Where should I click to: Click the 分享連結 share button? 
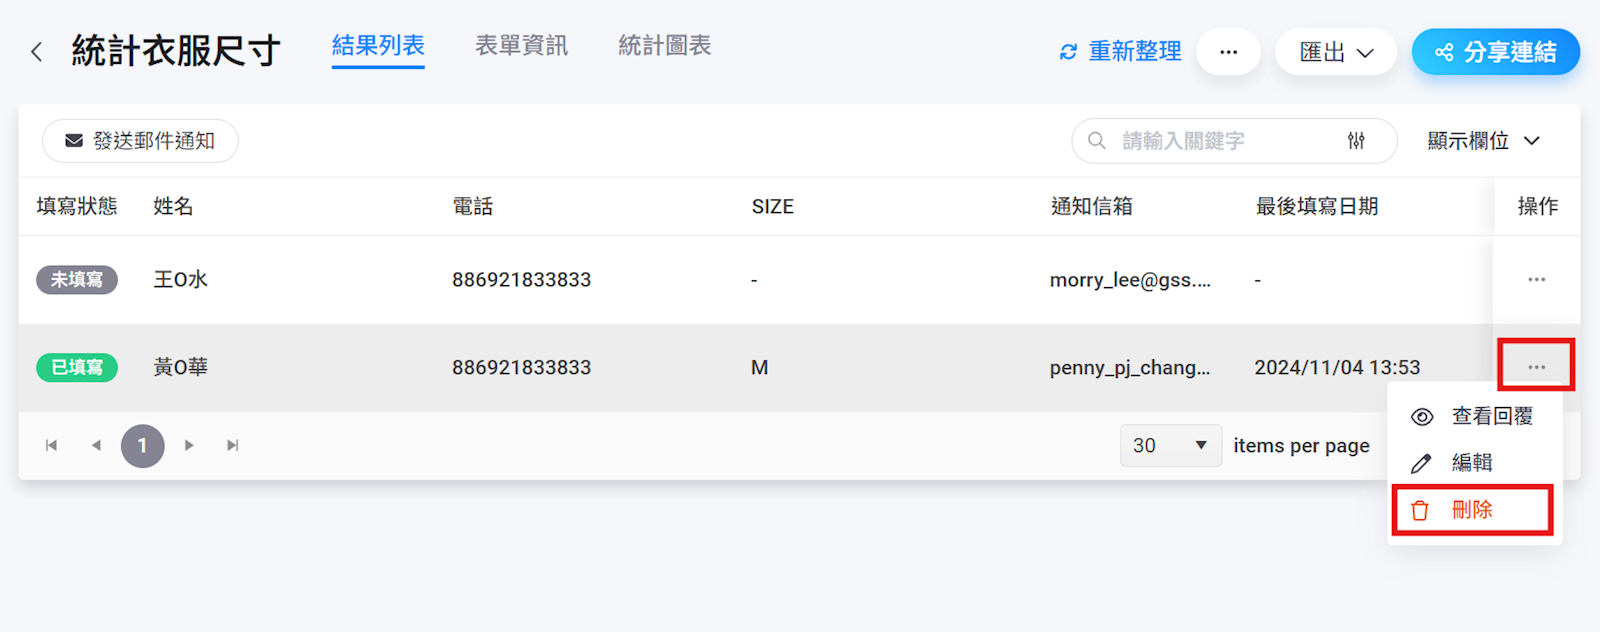(1495, 52)
